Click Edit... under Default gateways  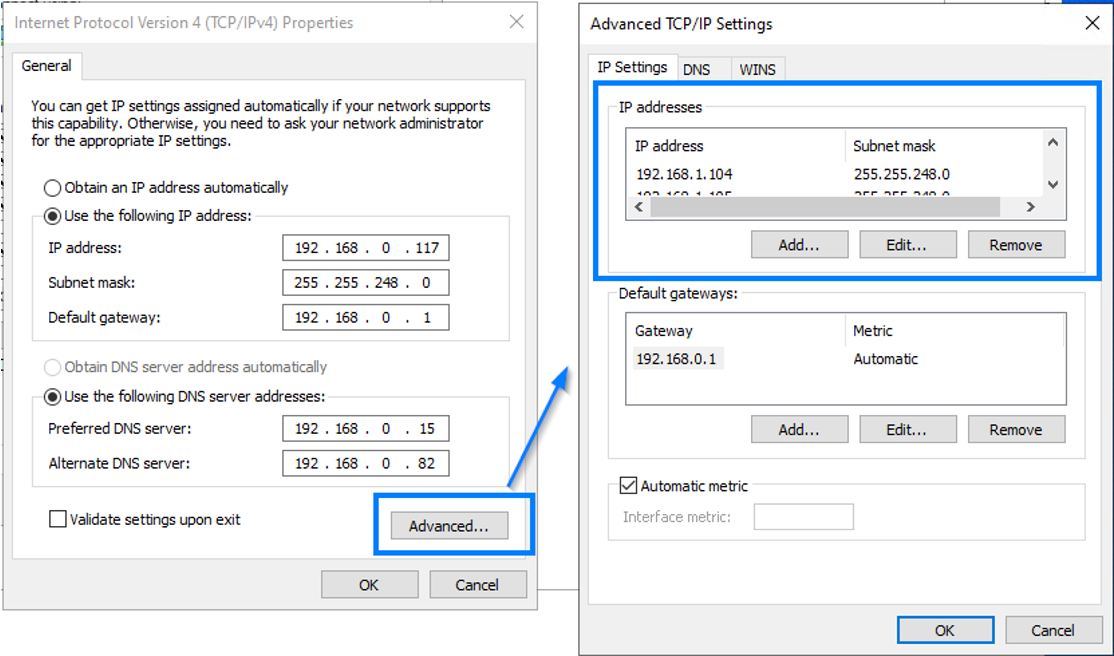pyautogui.click(x=907, y=429)
